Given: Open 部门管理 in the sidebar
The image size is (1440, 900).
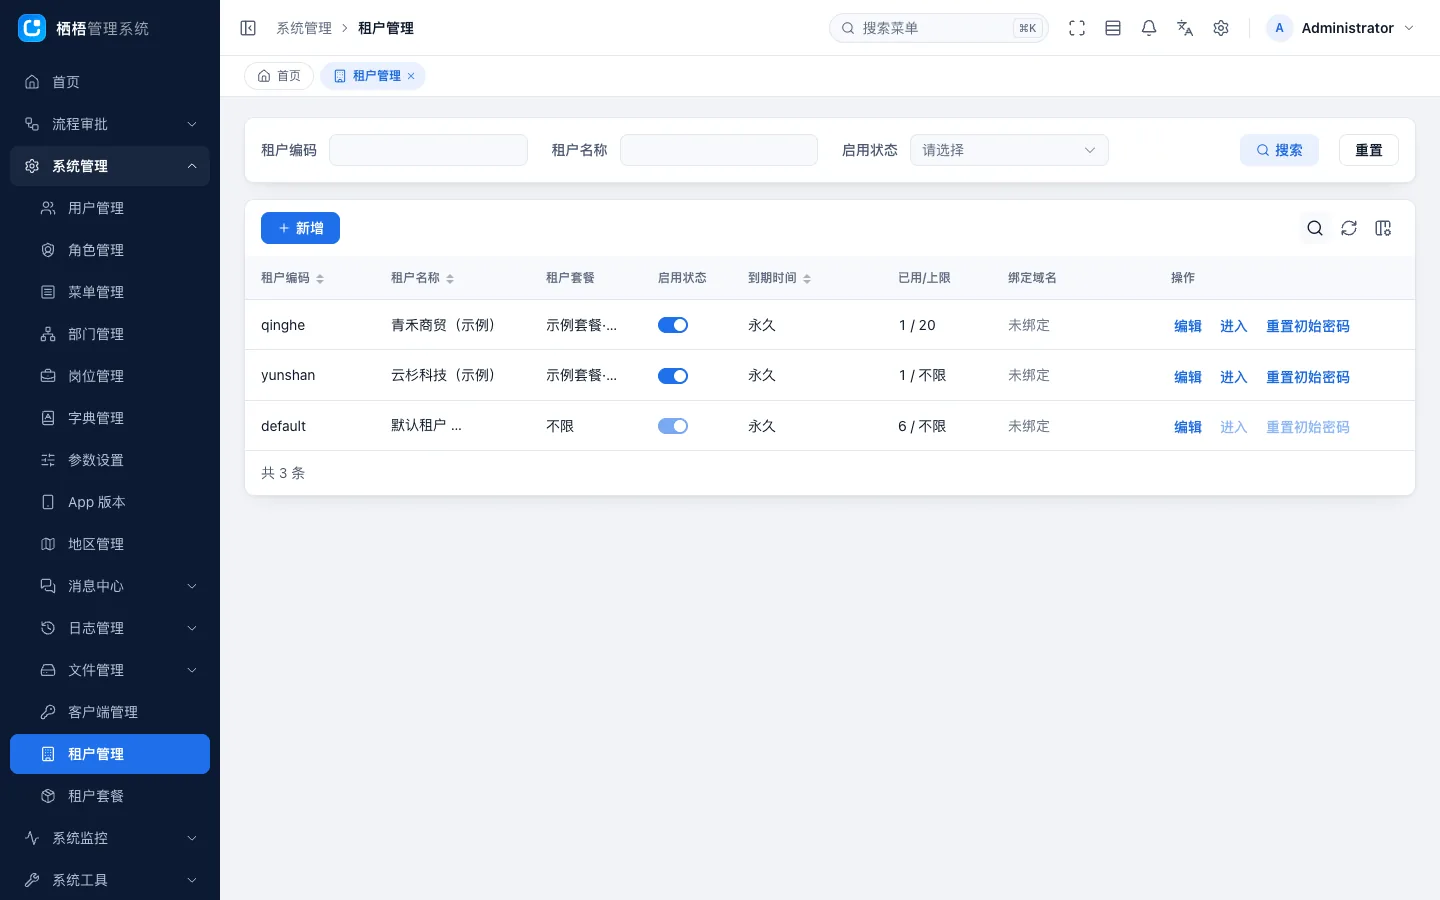Looking at the screenshot, I should (x=110, y=334).
